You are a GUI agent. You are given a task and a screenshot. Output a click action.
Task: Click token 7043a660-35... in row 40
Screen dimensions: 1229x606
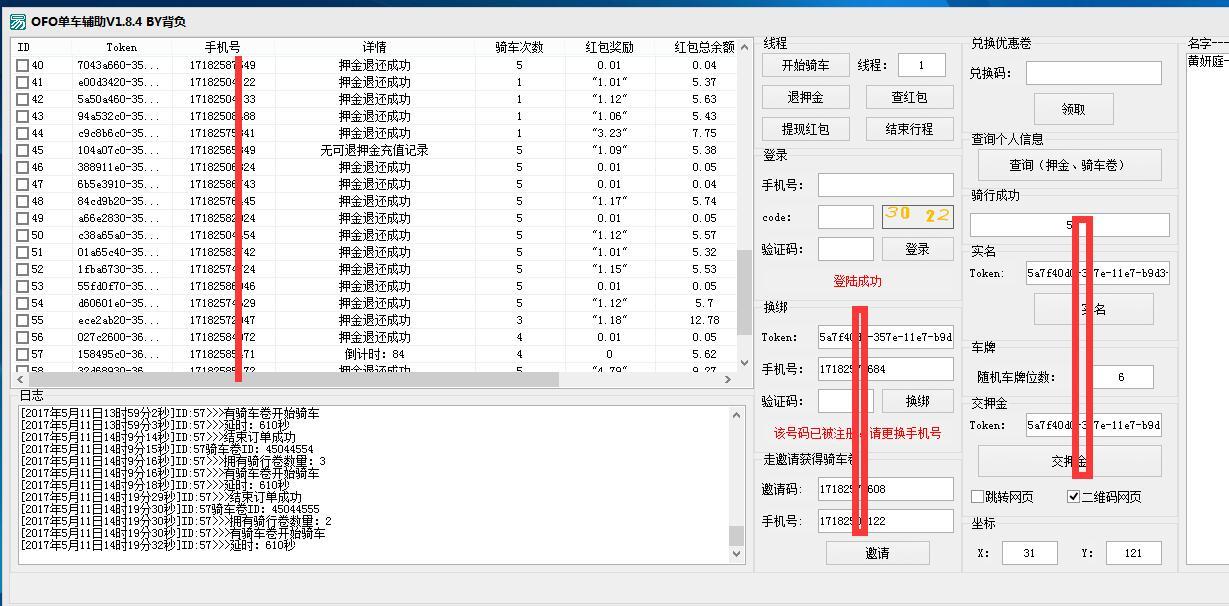(118, 65)
